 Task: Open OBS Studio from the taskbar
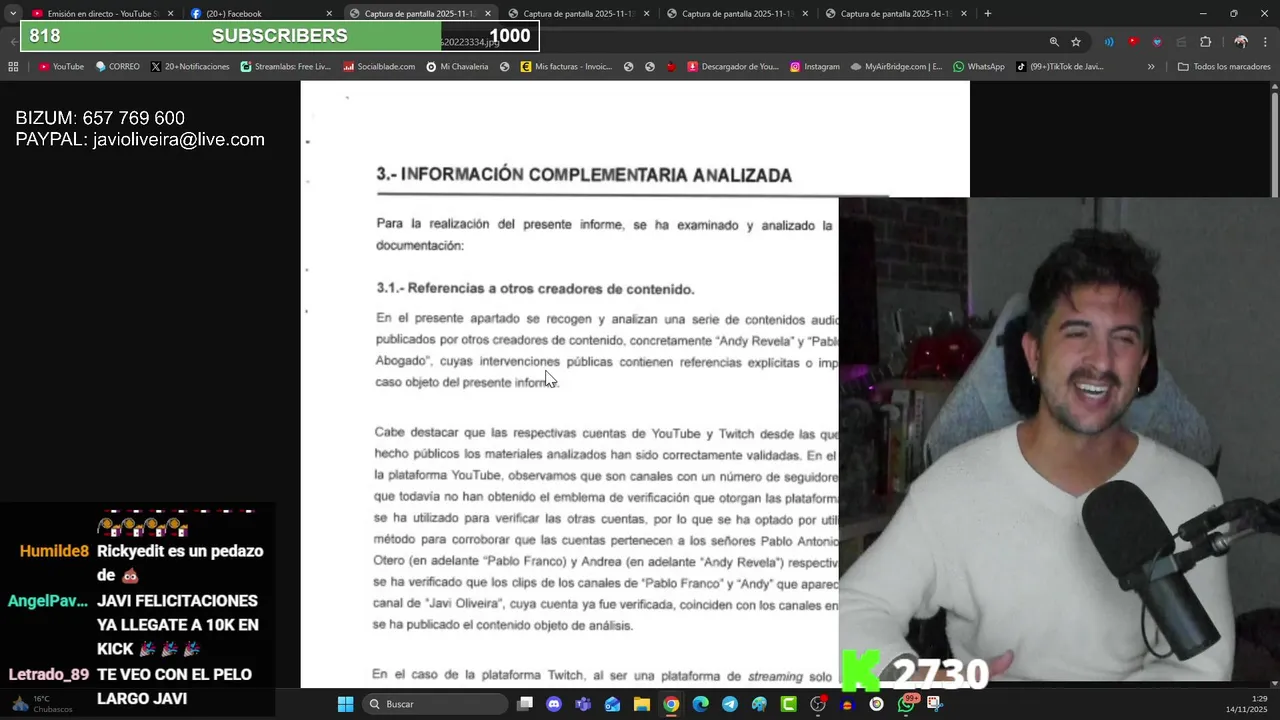tap(818, 704)
